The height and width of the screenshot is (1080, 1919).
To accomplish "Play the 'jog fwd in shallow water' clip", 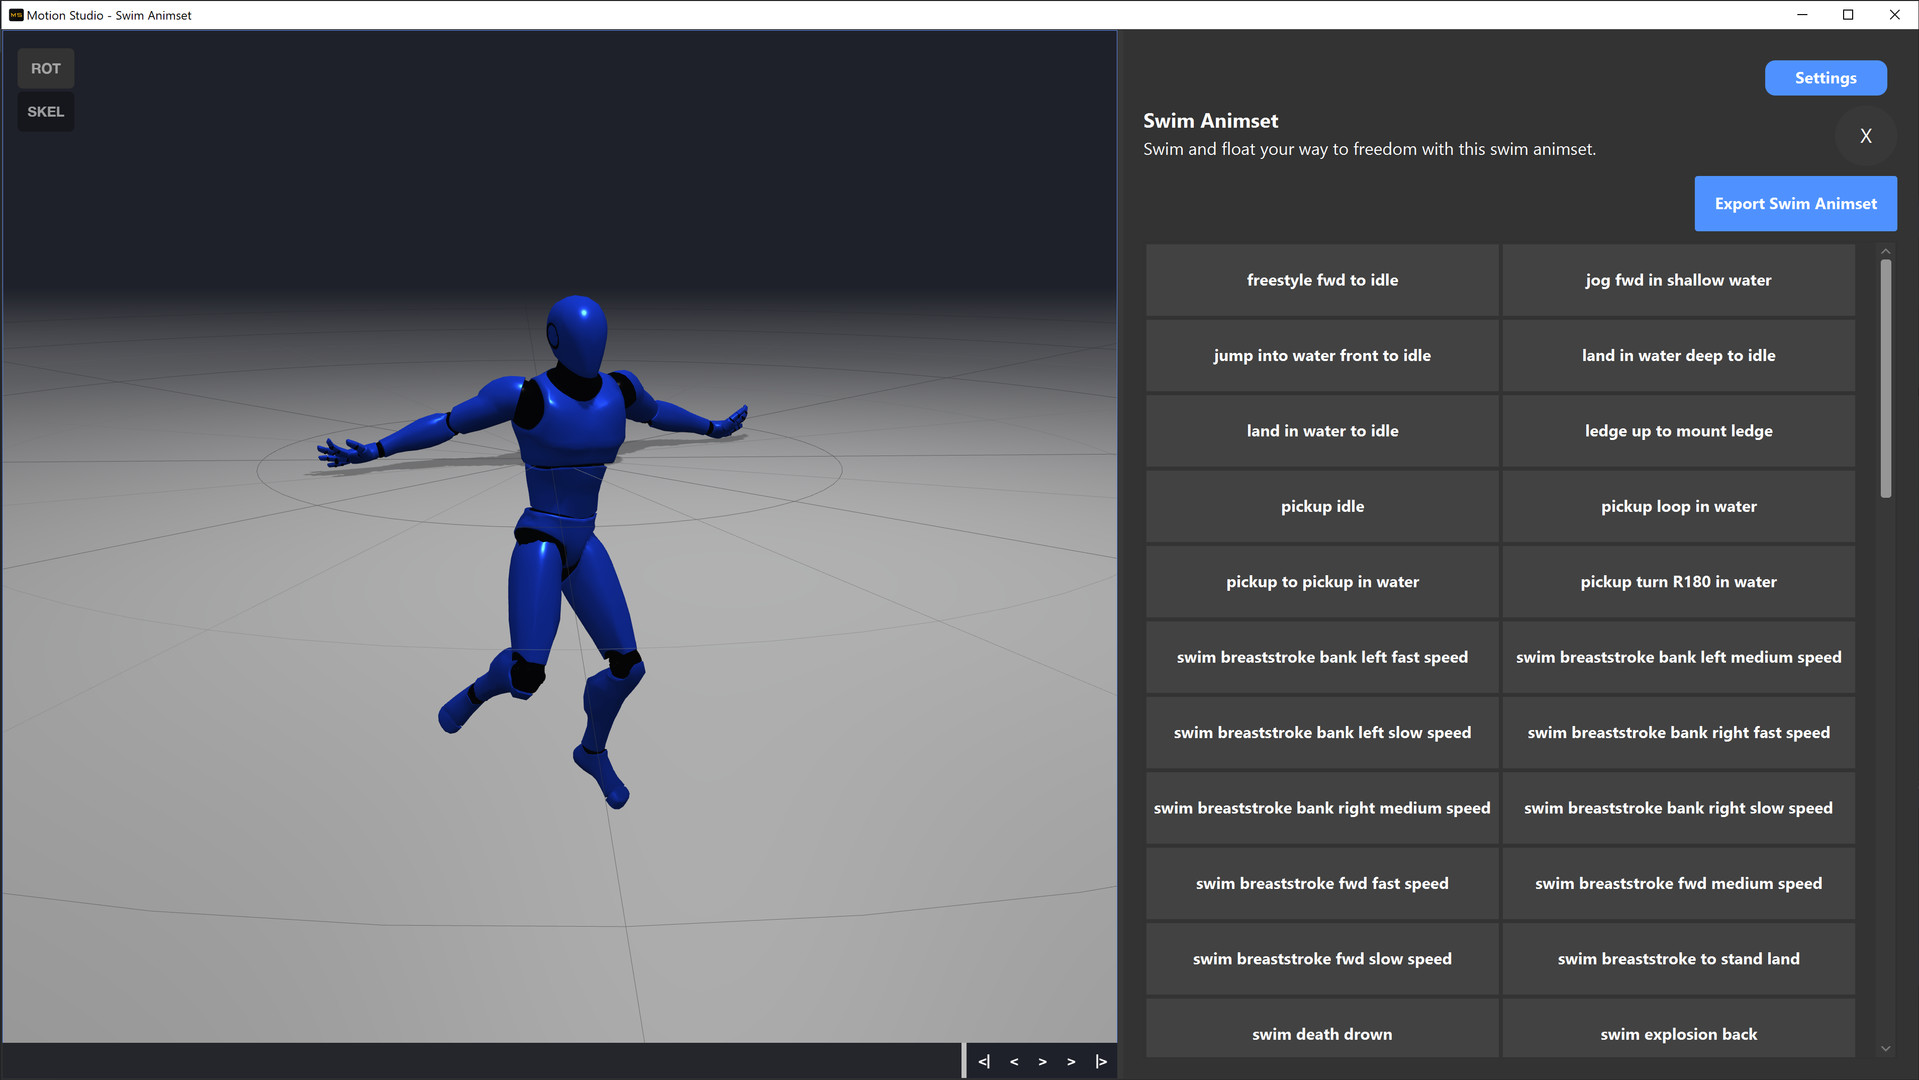I will click(x=1678, y=280).
